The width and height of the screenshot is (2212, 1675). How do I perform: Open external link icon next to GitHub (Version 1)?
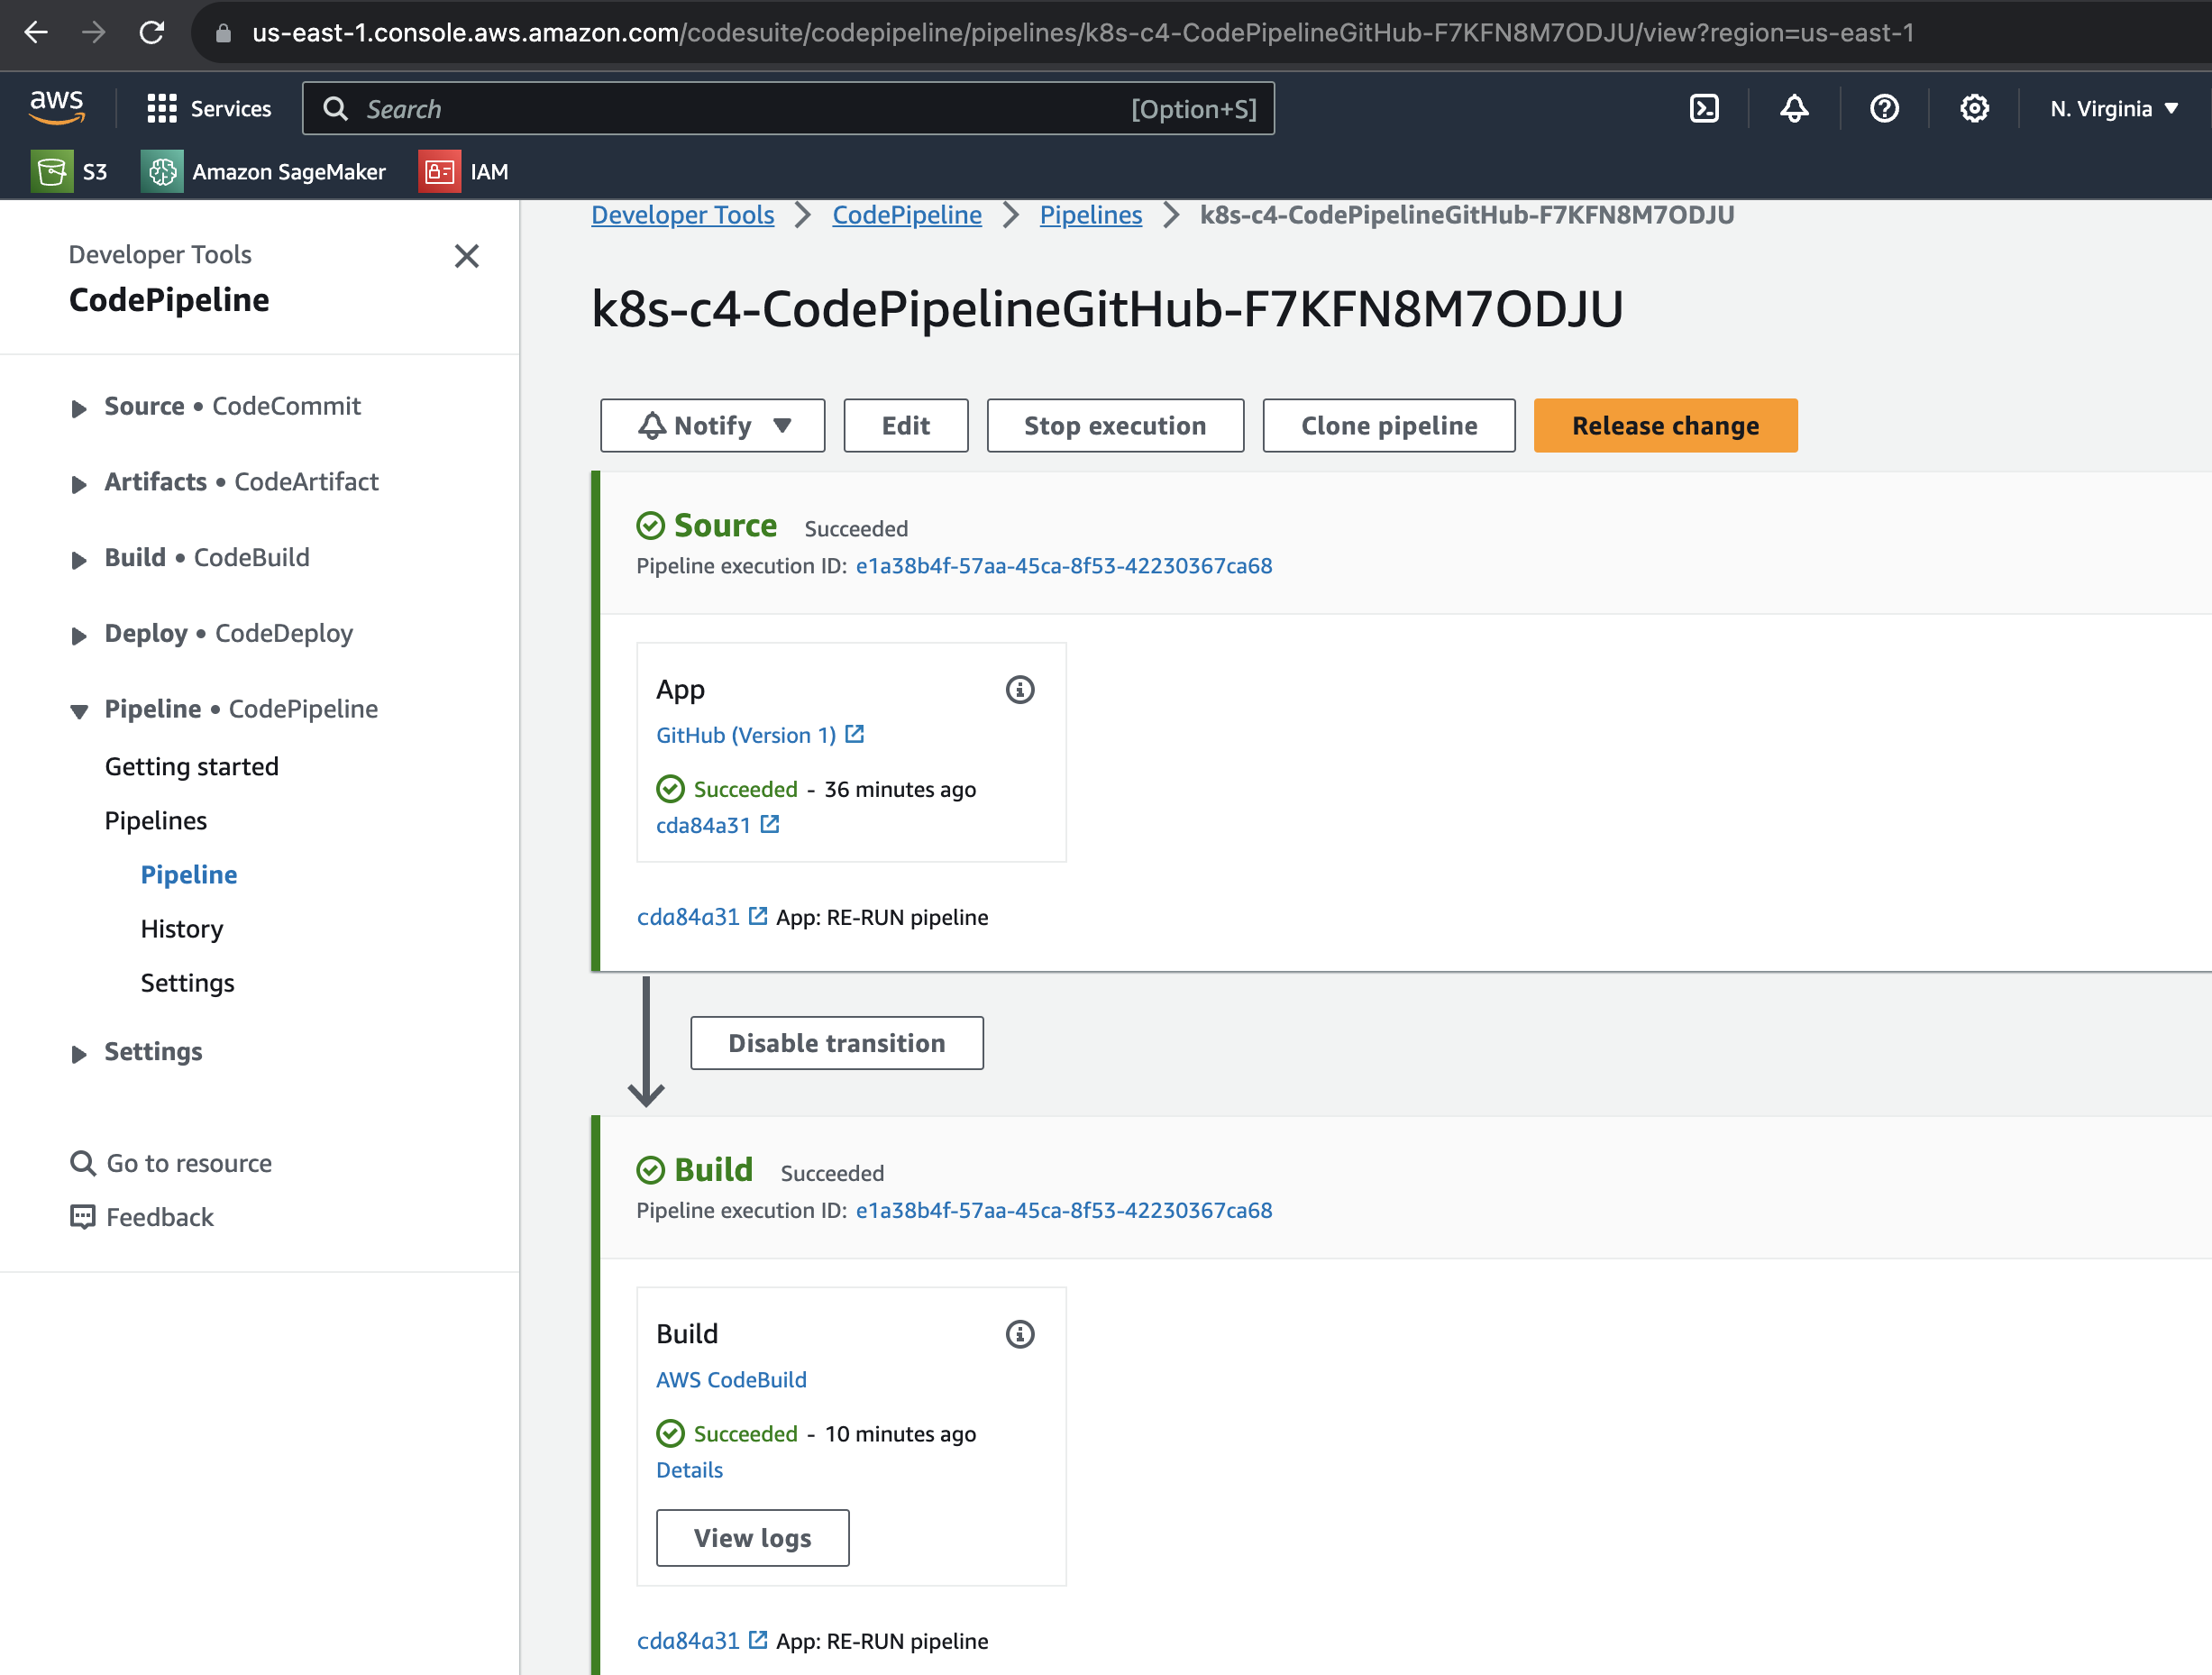pyautogui.click(x=854, y=734)
